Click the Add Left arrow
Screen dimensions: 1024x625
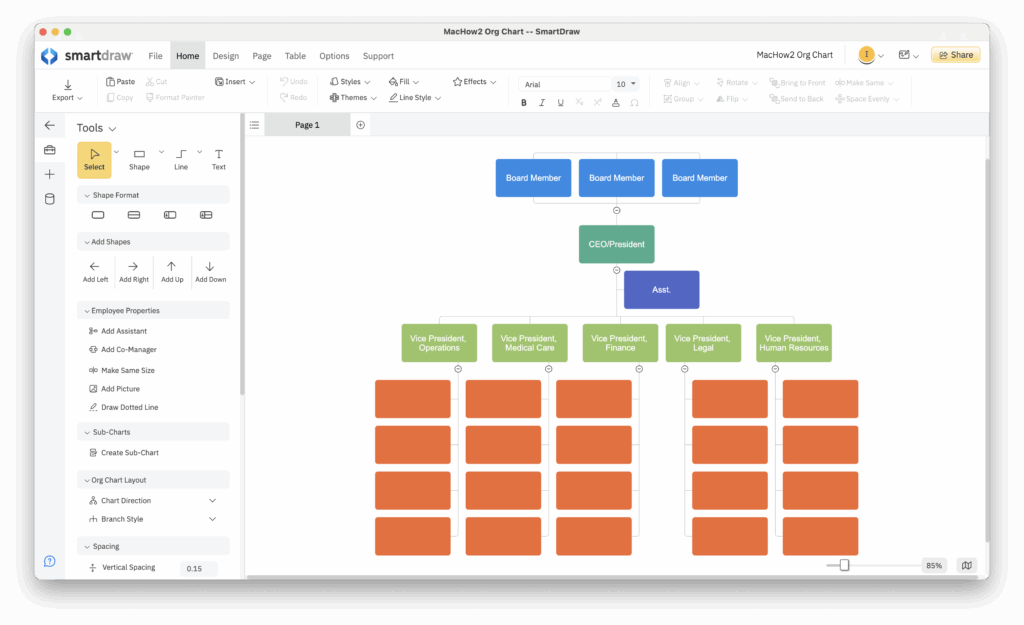95,272
